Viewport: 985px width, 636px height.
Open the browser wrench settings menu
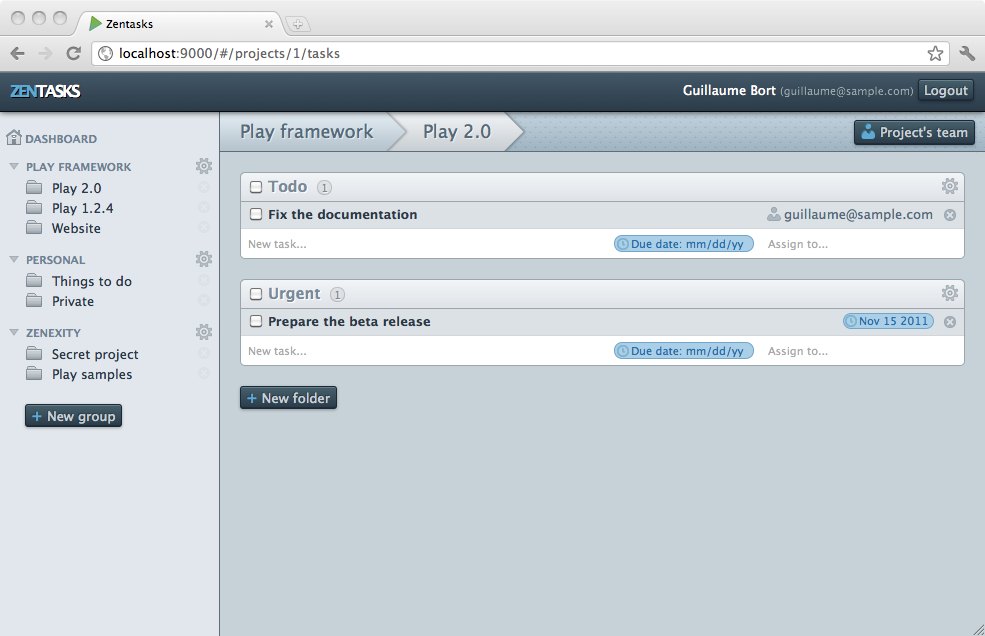(x=966, y=54)
